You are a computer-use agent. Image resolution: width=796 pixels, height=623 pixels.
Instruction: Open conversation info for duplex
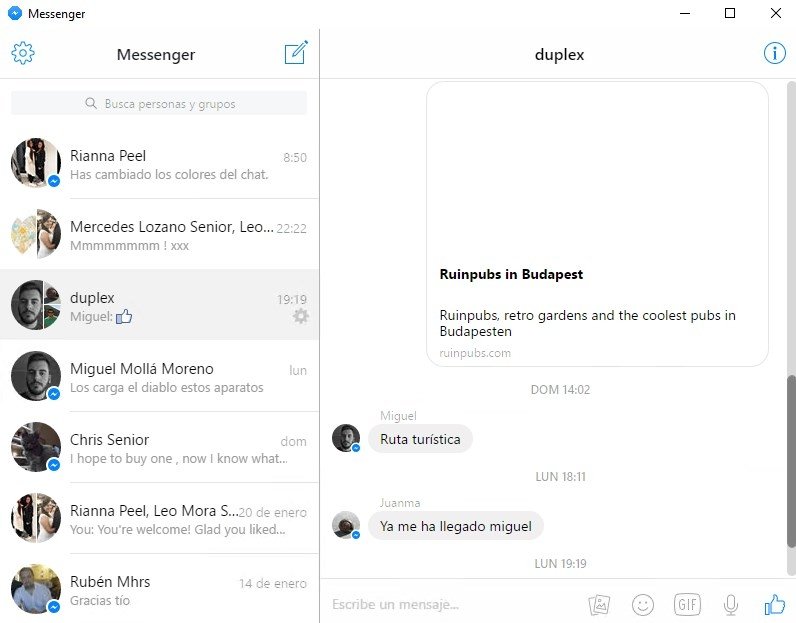pos(774,53)
